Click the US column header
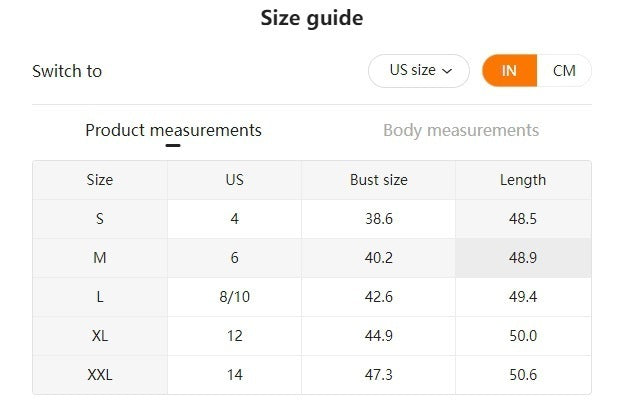The height and width of the screenshot is (409, 628). click(235, 180)
